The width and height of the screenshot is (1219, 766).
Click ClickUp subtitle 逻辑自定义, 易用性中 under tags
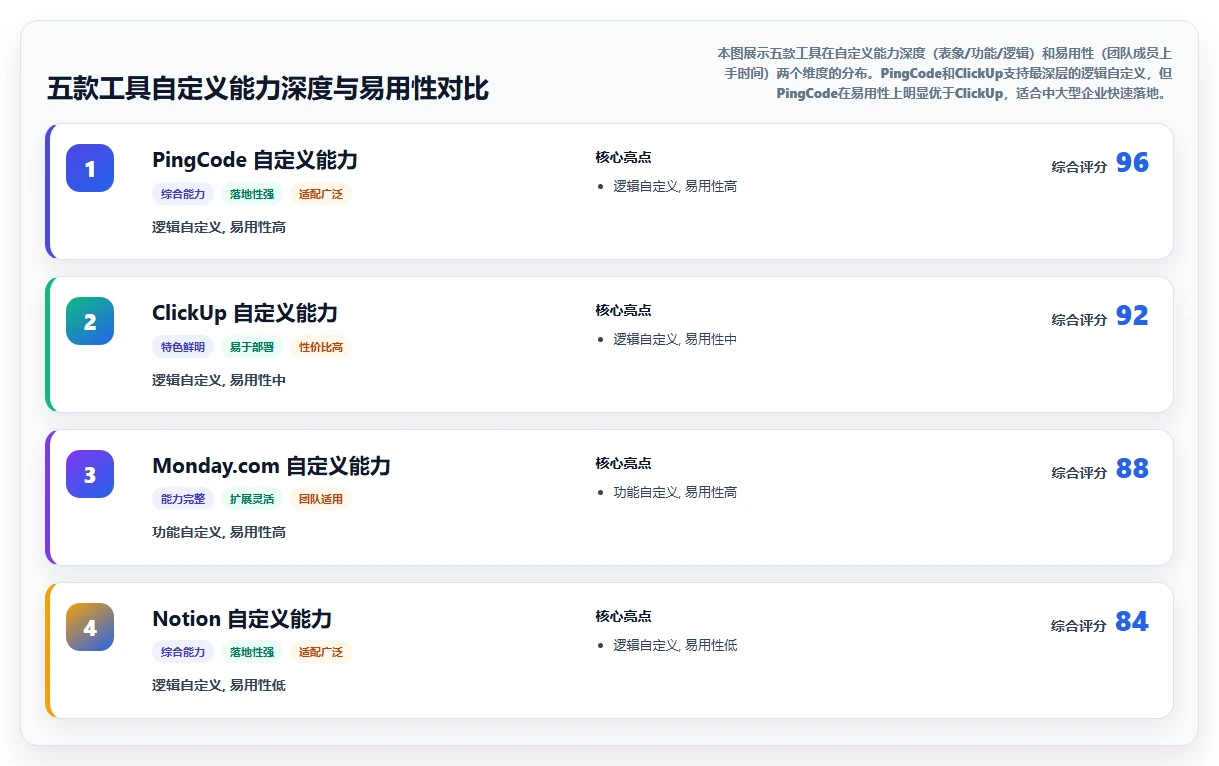[219, 381]
